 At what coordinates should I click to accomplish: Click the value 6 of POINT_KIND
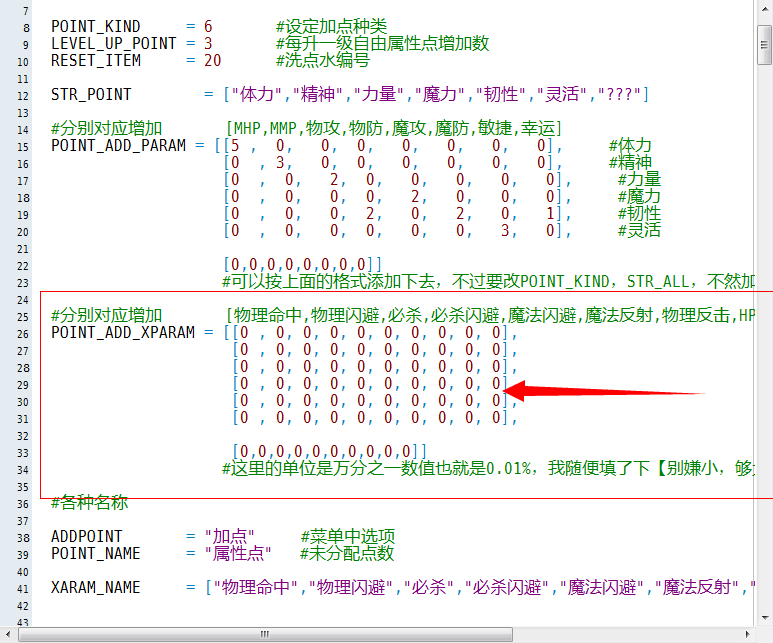pos(208,27)
